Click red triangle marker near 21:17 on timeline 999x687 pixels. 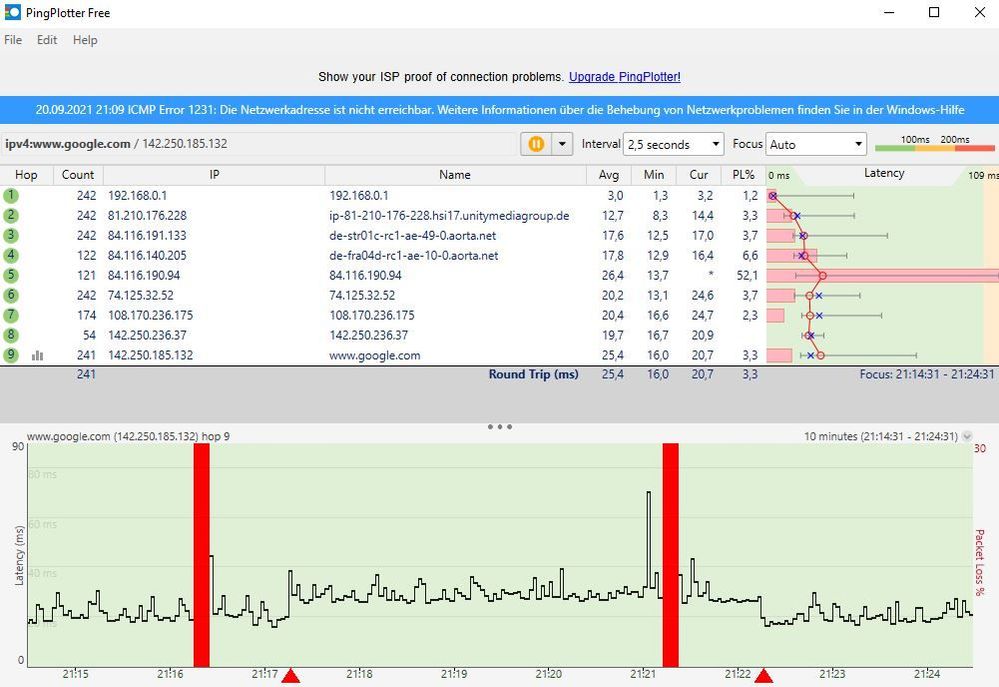click(x=291, y=676)
